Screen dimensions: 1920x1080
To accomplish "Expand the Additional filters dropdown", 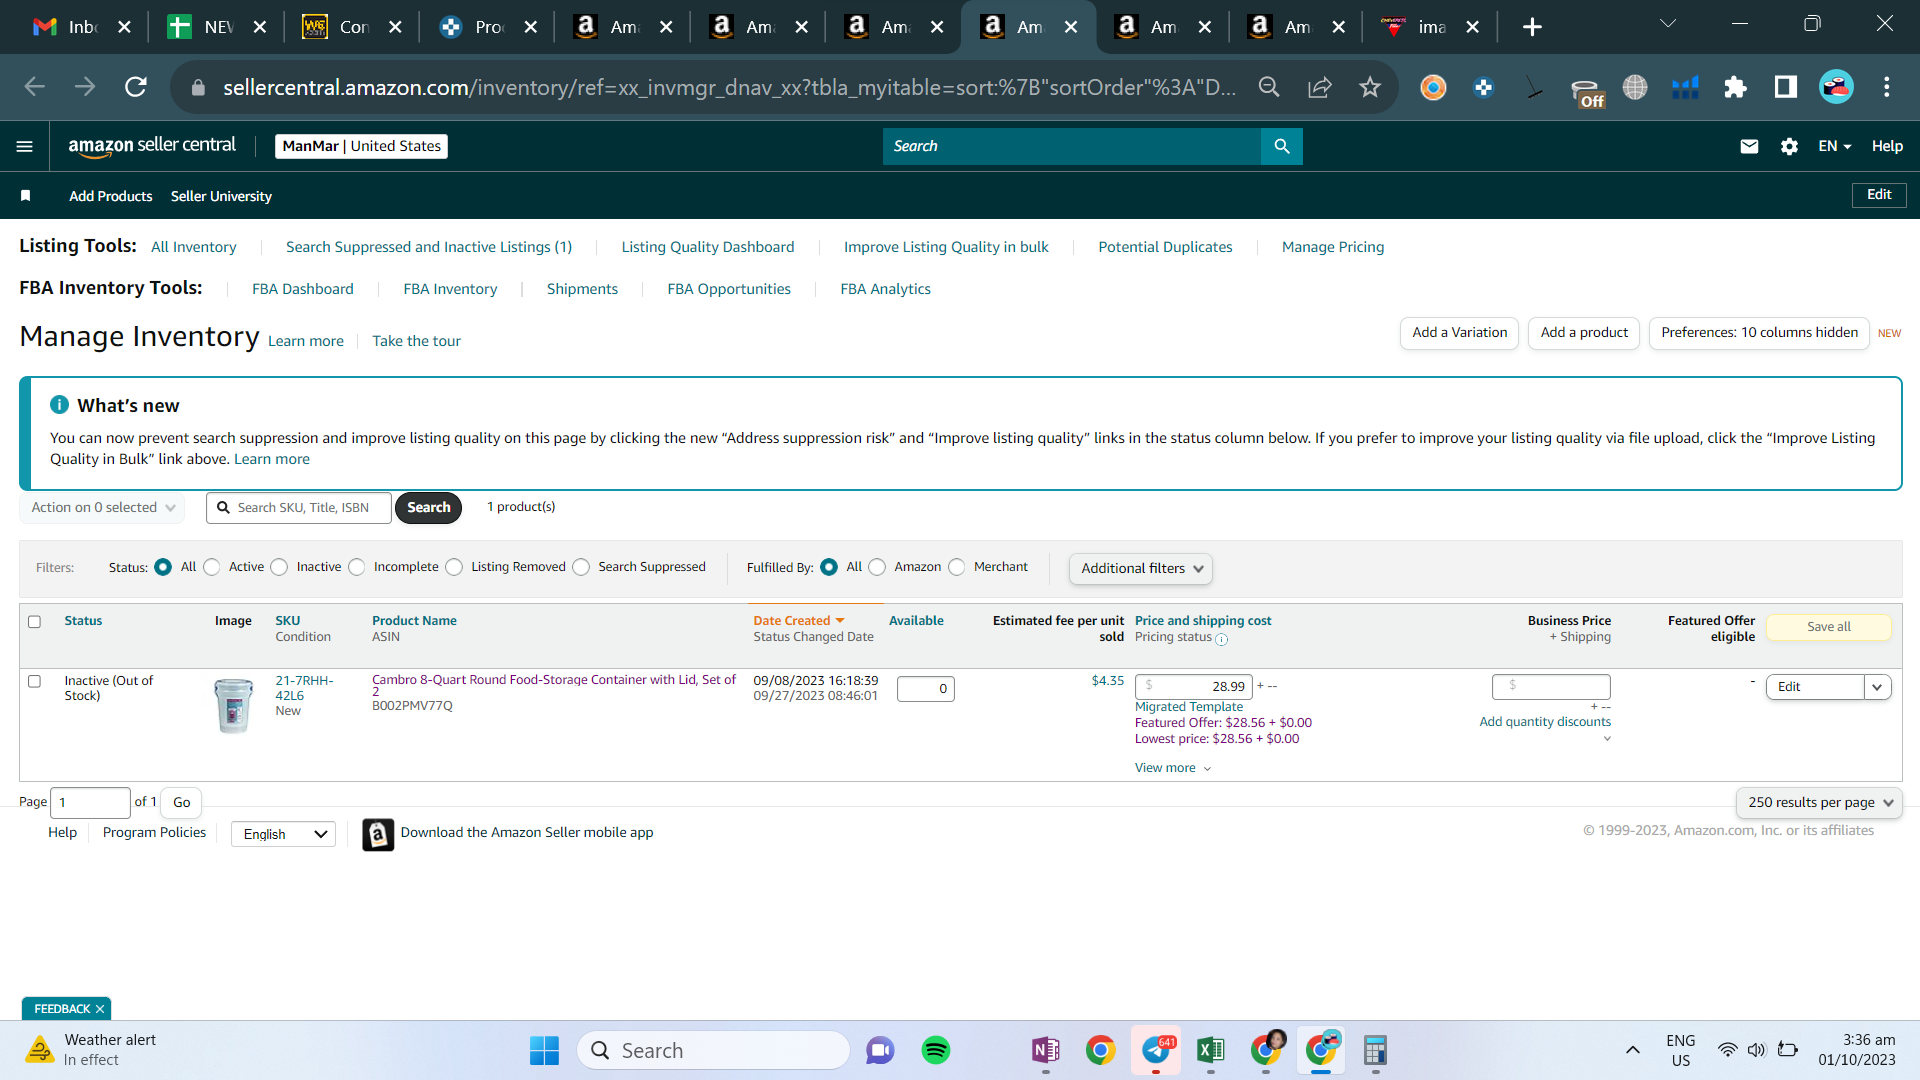I will pos(1141,569).
